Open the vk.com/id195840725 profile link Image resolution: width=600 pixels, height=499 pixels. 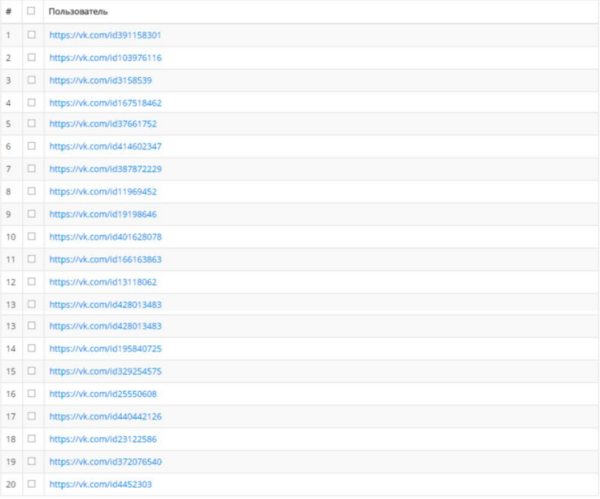pos(105,349)
